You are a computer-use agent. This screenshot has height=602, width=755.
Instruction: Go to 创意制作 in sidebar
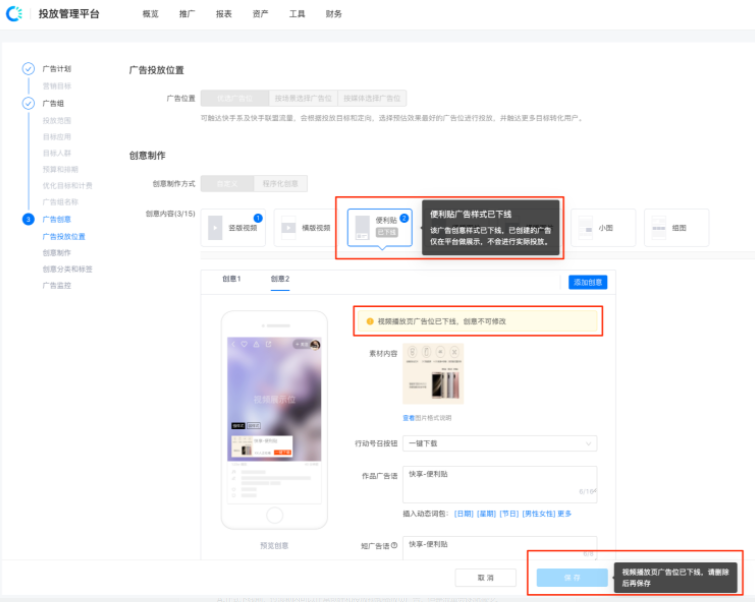tap(57, 253)
